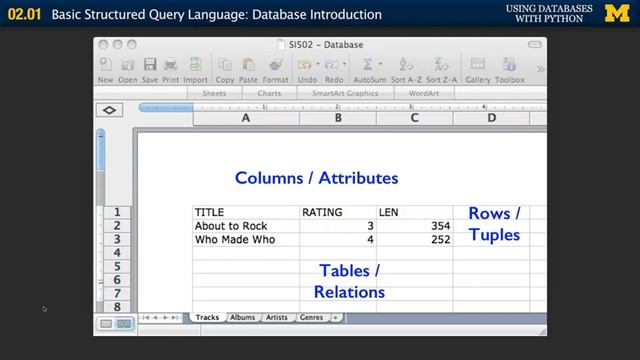Click the TITLE header cell
The width and height of the screenshot is (640, 360).
click(x=246, y=212)
